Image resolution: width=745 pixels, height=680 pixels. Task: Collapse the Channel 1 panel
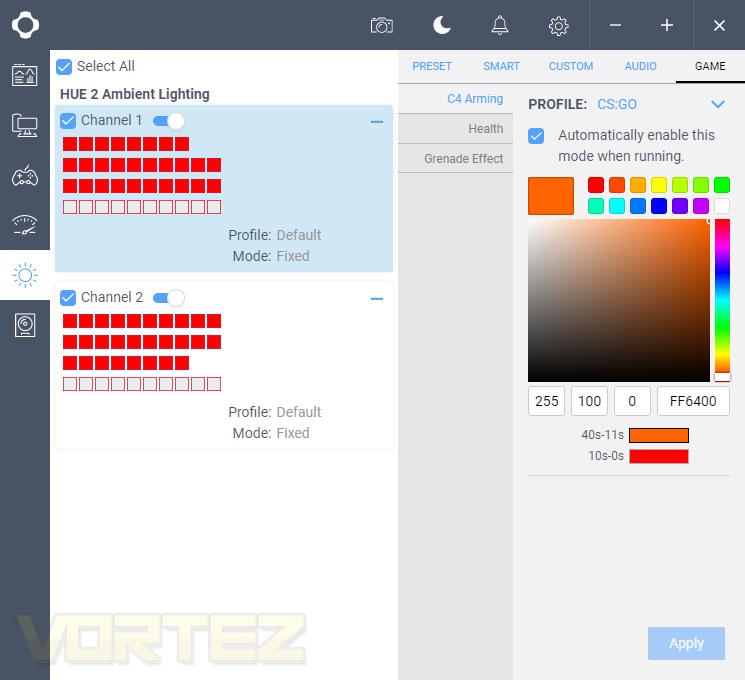click(377, 122)
